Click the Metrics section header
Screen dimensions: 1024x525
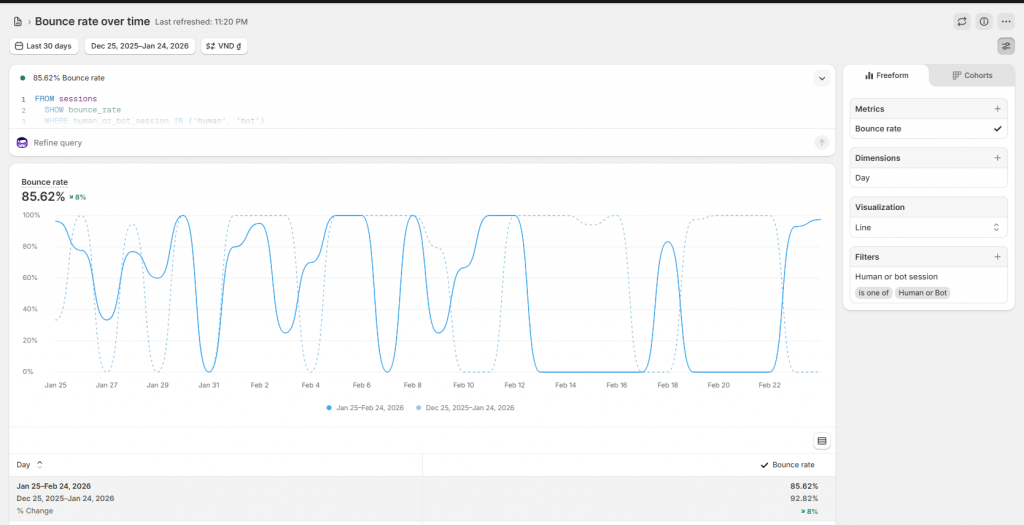point(869,109)
